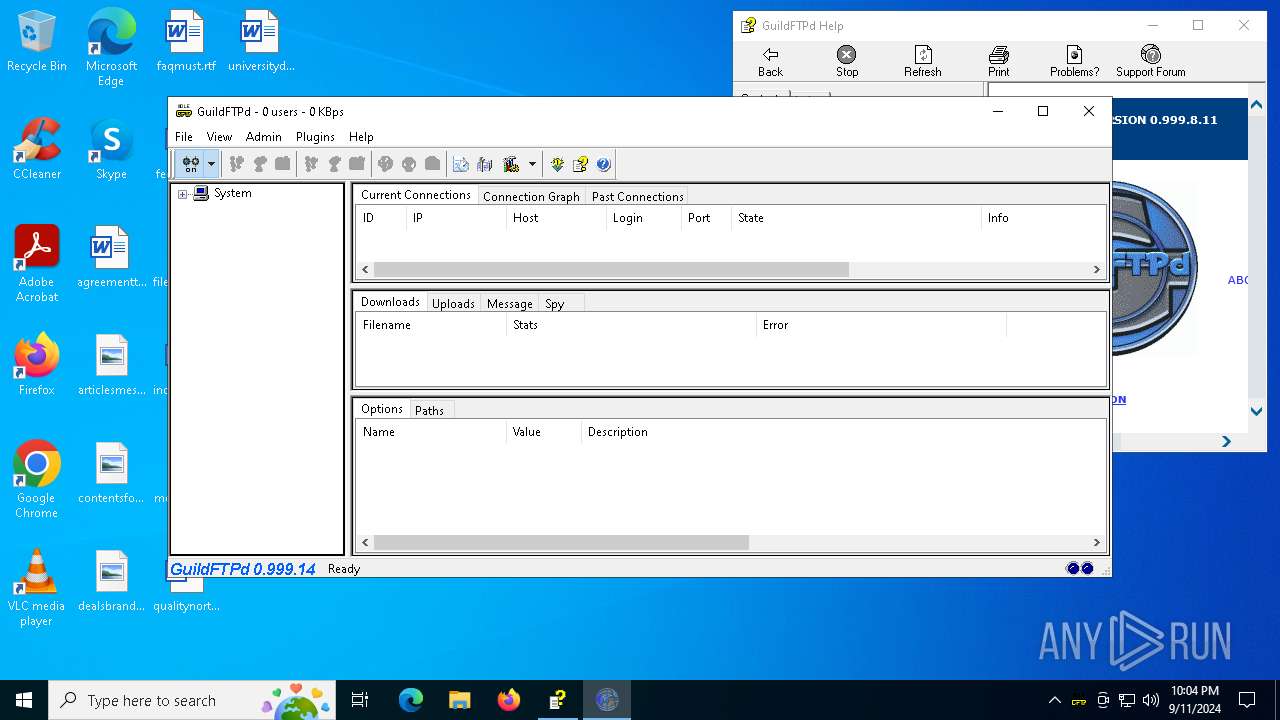
Task: Click Problems? button in Help window
Action: click(1074, 62)
